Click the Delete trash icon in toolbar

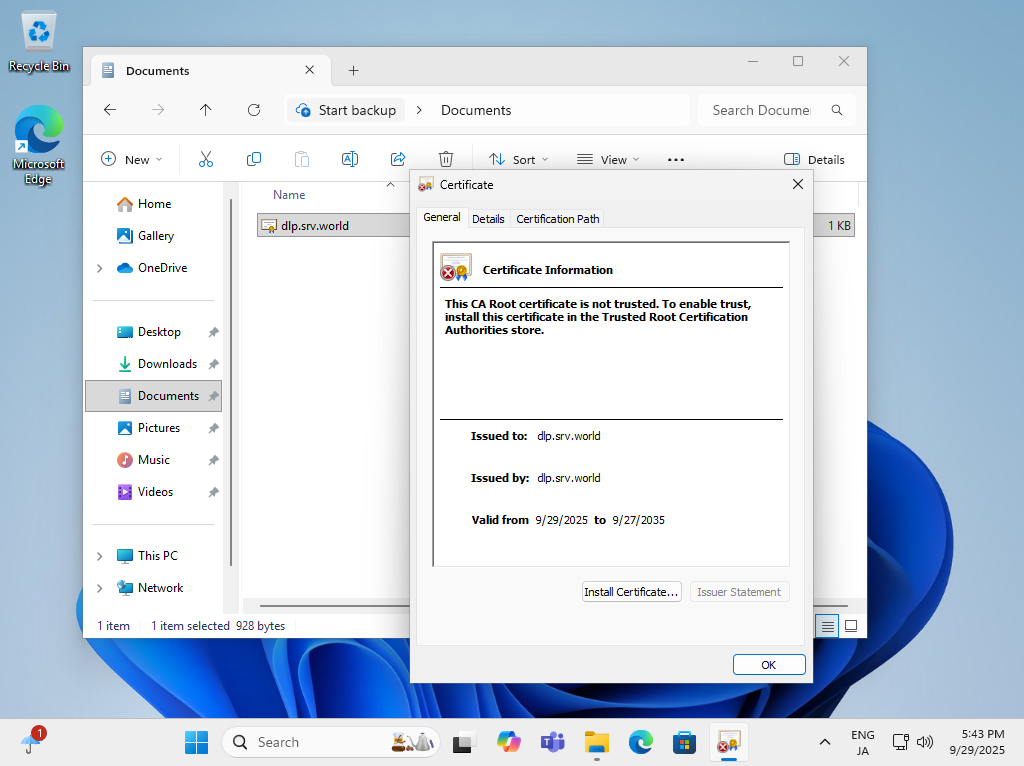click(446, 159)
